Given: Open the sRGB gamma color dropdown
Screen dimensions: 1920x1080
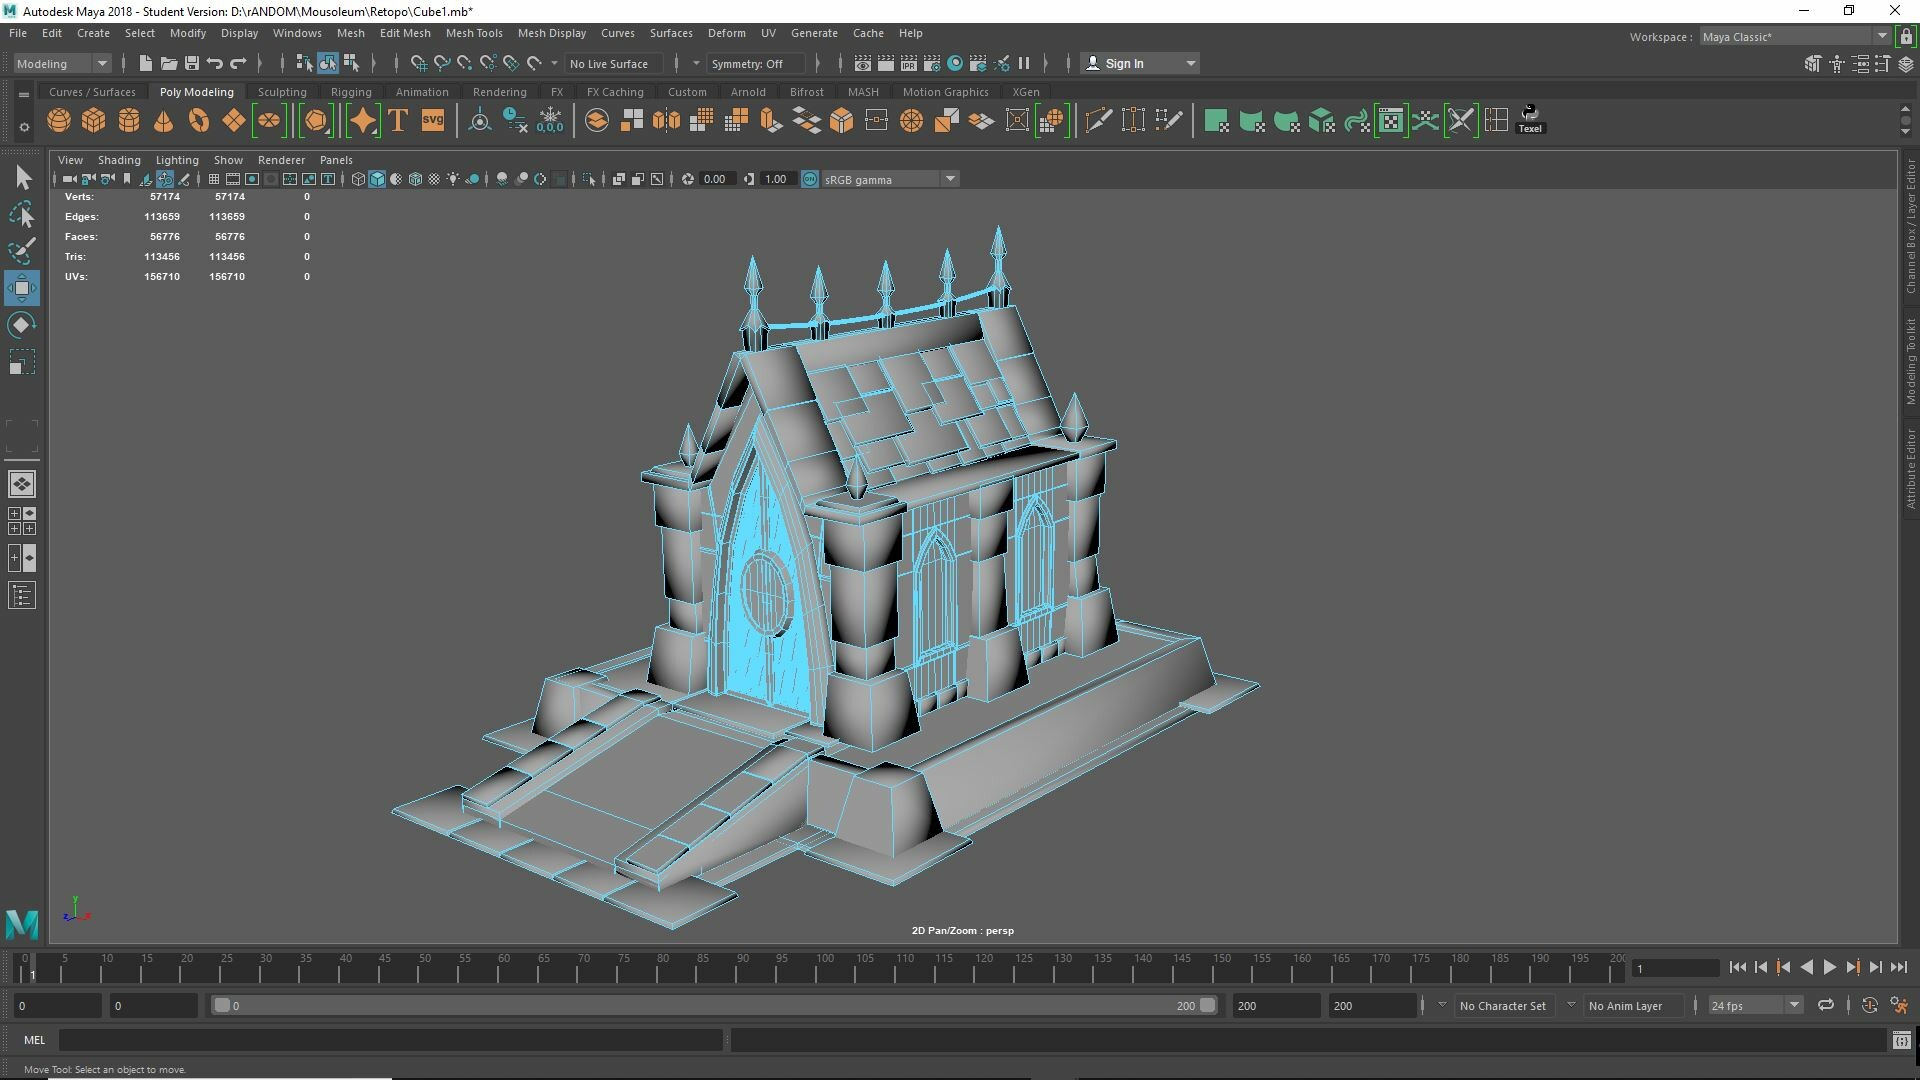Looking at the screenshot, I should pyautogui.click(x=948, y=179).
